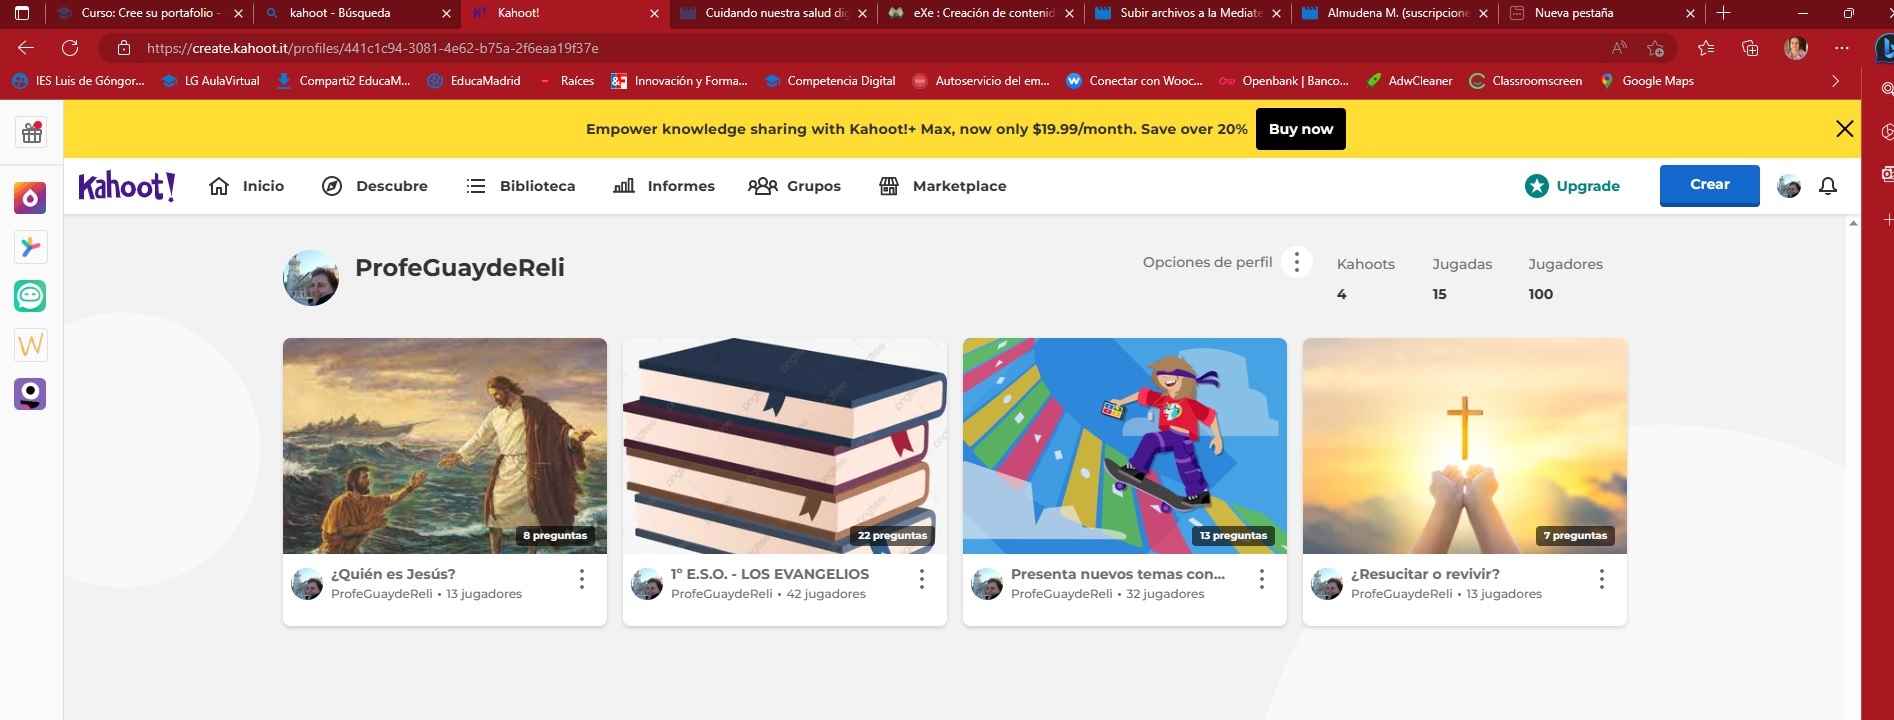Dismiss the yellow Kahoot!+ Max promo banner
1894x720 pixels.
click(x=1845, y=129)
